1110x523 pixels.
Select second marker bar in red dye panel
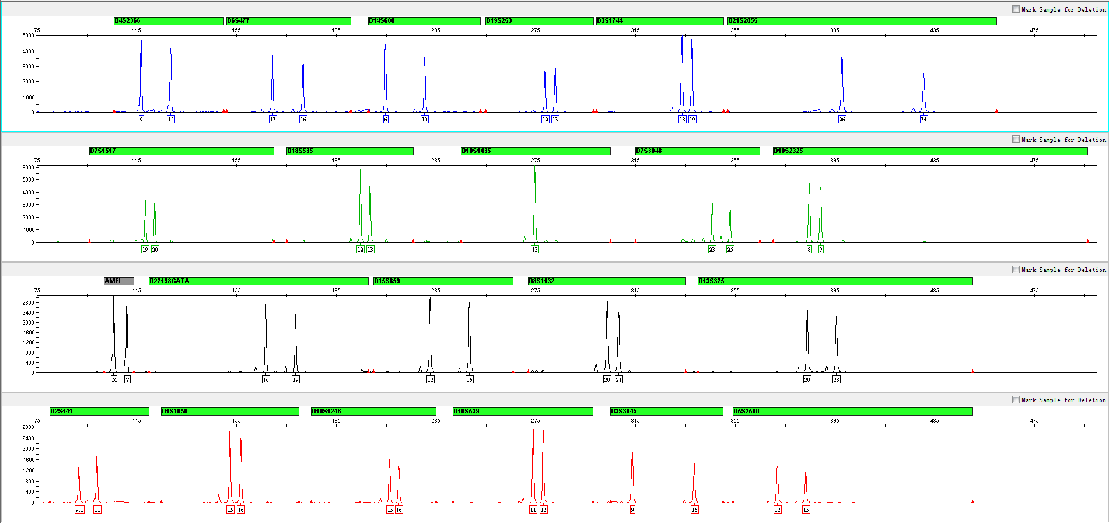231,411
